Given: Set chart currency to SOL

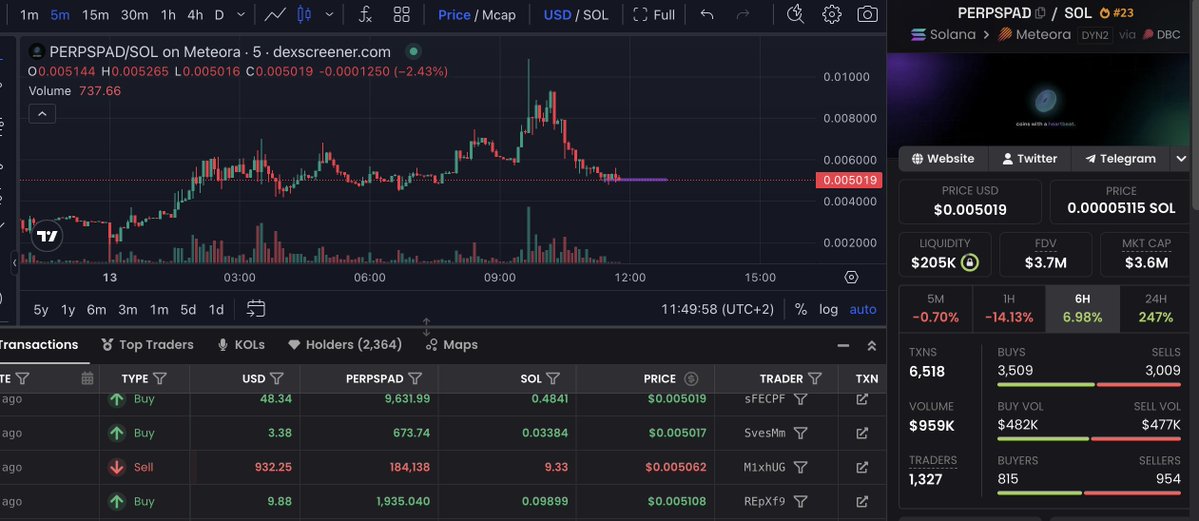Looking at the screenshot, I should click(596, 15).
